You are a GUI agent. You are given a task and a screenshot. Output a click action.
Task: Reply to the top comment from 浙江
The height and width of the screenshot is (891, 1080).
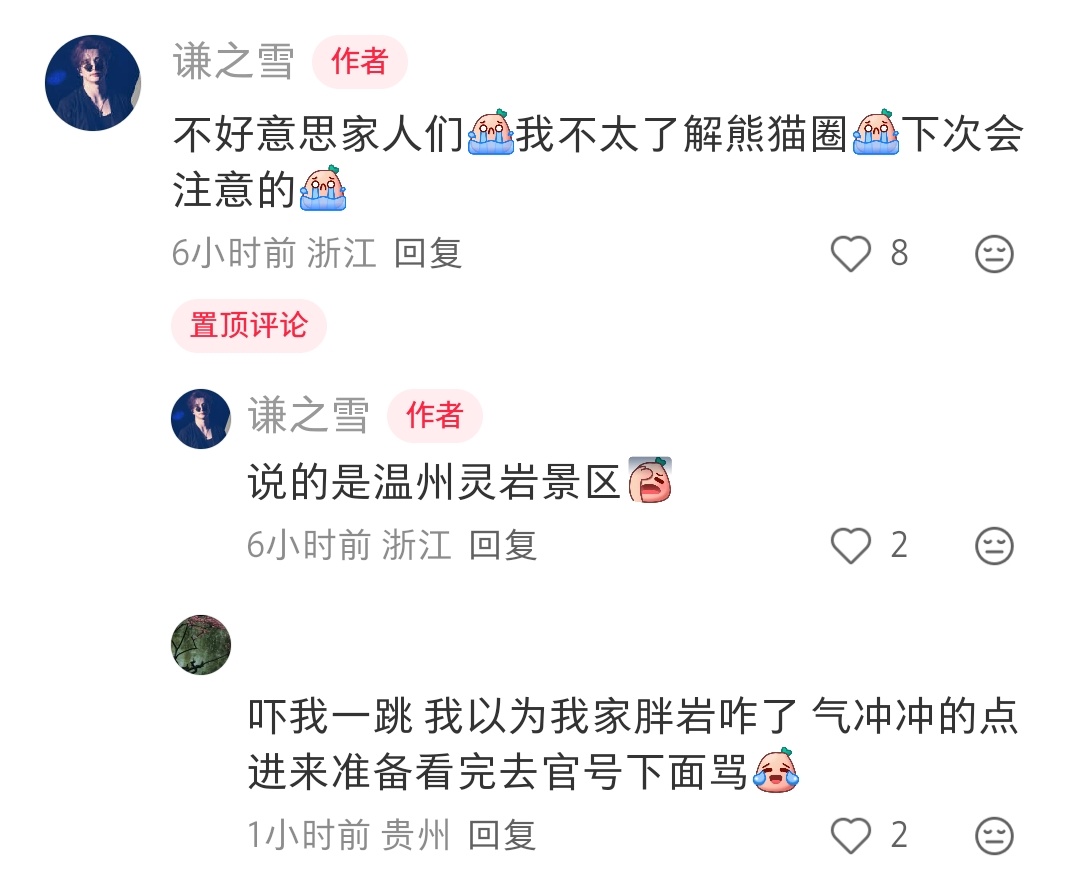tap(428, 253)
